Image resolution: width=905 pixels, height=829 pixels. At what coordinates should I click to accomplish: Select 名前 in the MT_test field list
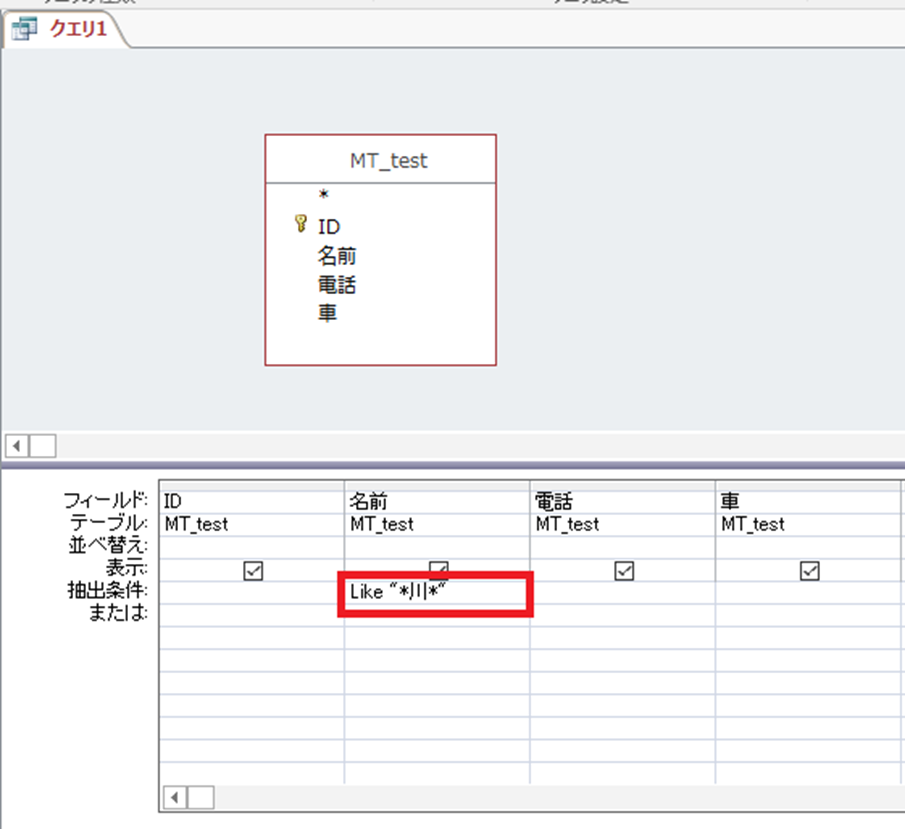click(337, 256)
